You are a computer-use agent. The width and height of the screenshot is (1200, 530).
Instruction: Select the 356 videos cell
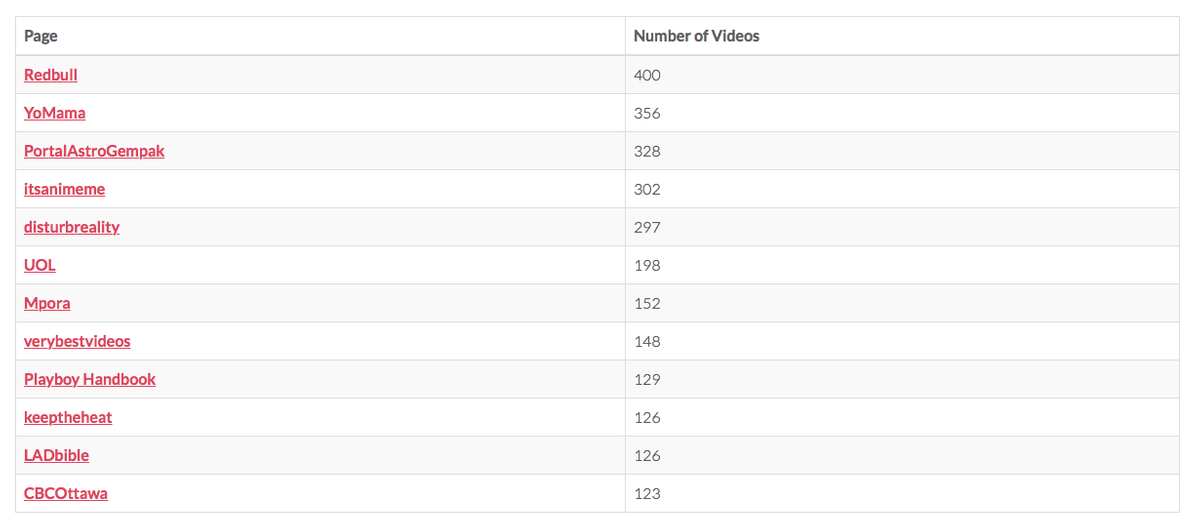(x=903, y=113)
